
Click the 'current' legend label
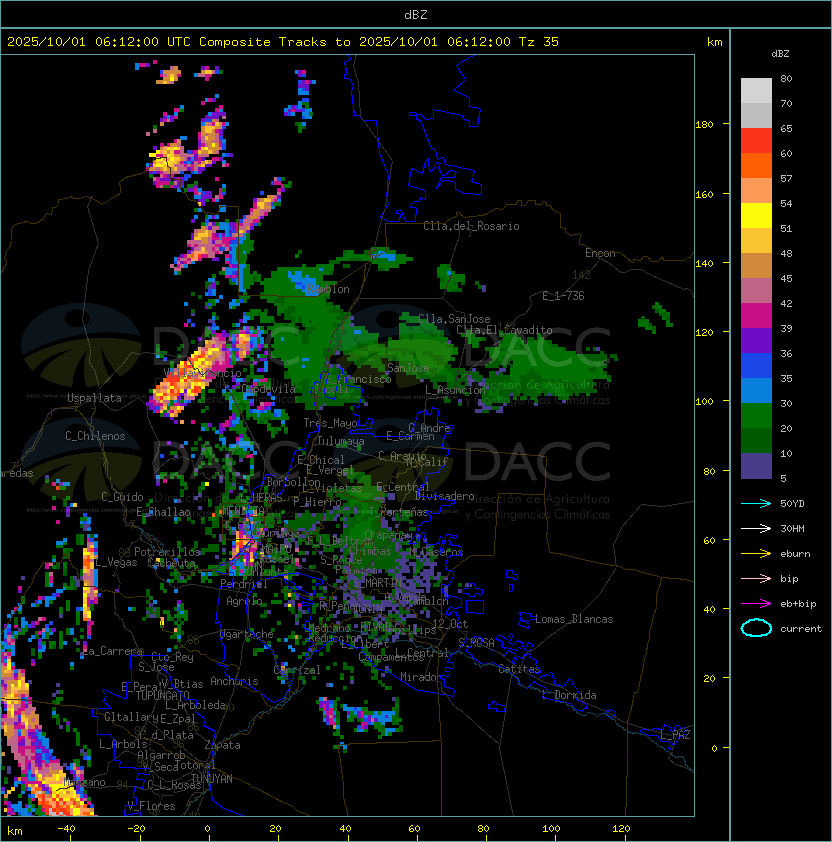tap(801, 629)
